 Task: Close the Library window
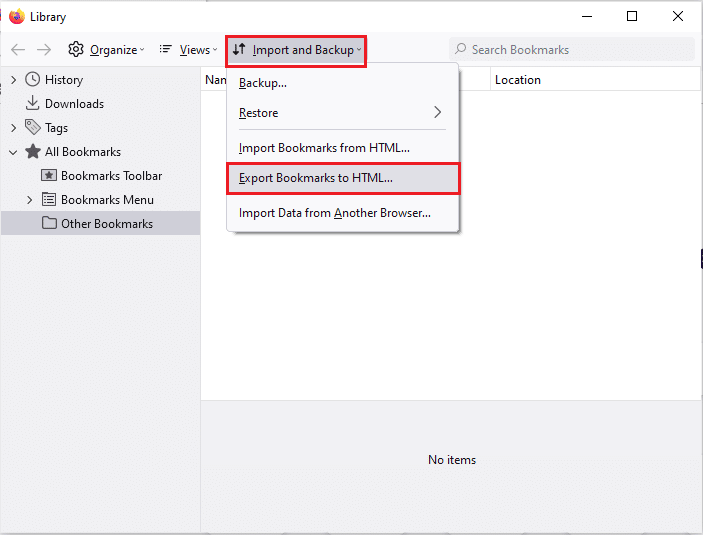coord(678,17)
